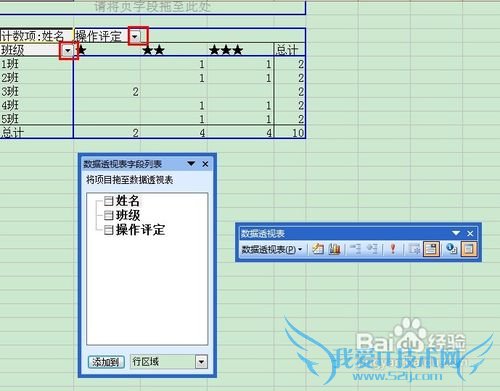Open the field list panel options arrow
500x391 pixels.
pos(191,163)
